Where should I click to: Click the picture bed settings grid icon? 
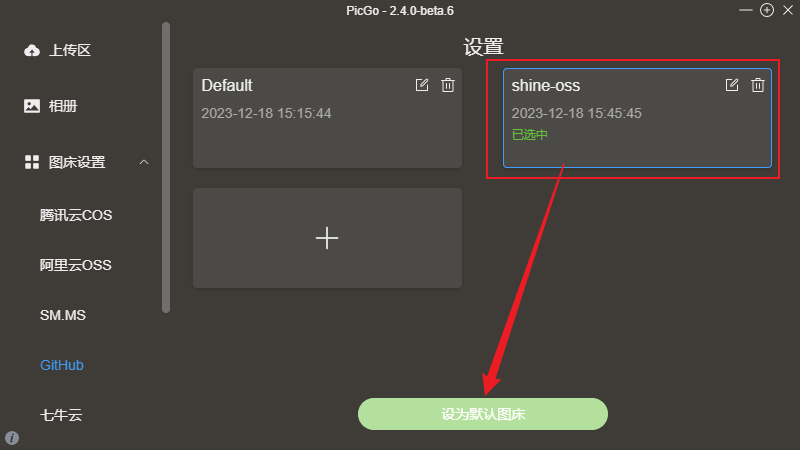pos(32,162)
